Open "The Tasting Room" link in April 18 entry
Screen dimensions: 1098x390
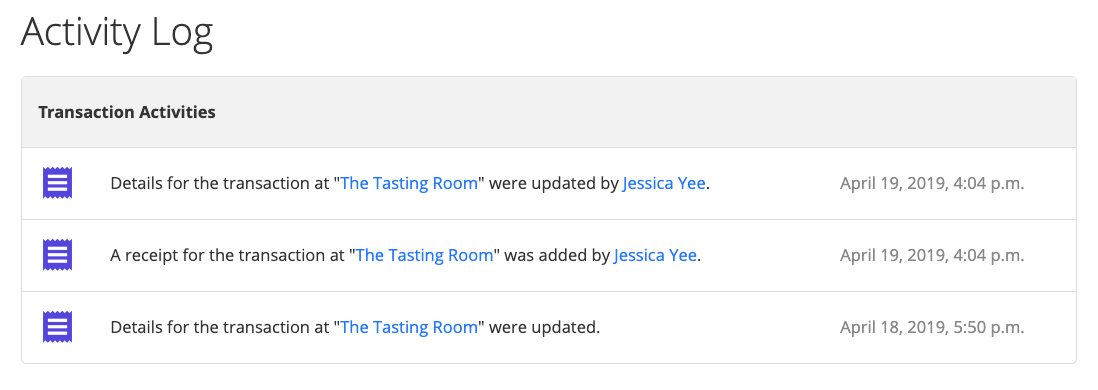[x=409, y=327]
